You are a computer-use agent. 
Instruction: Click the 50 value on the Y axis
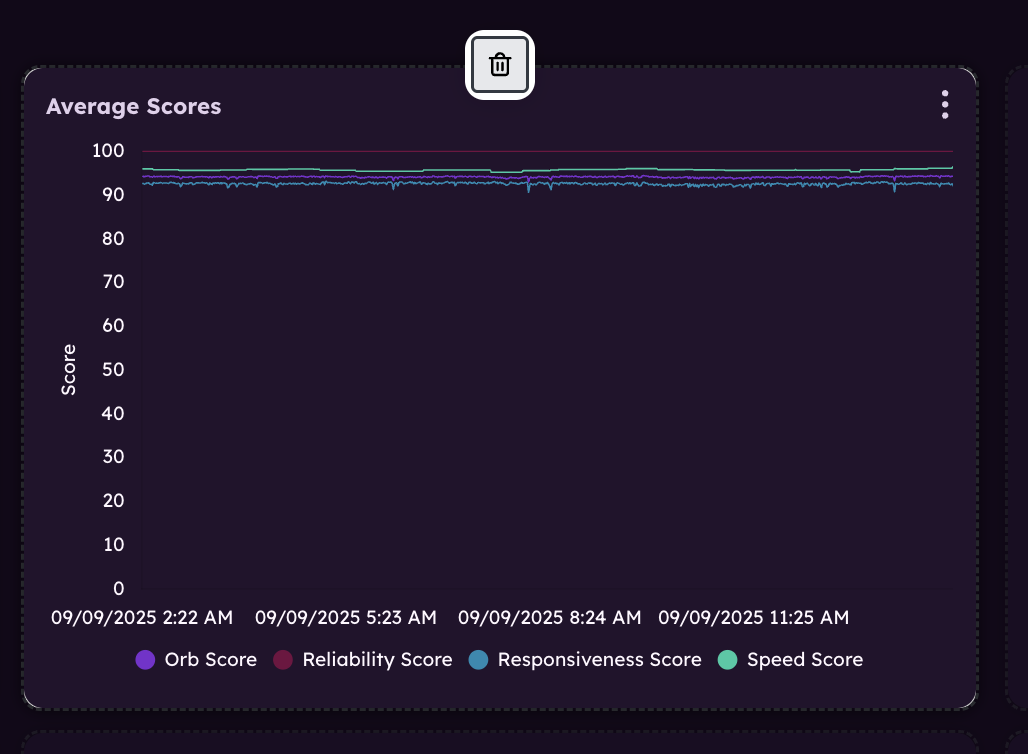click(113, 369)
